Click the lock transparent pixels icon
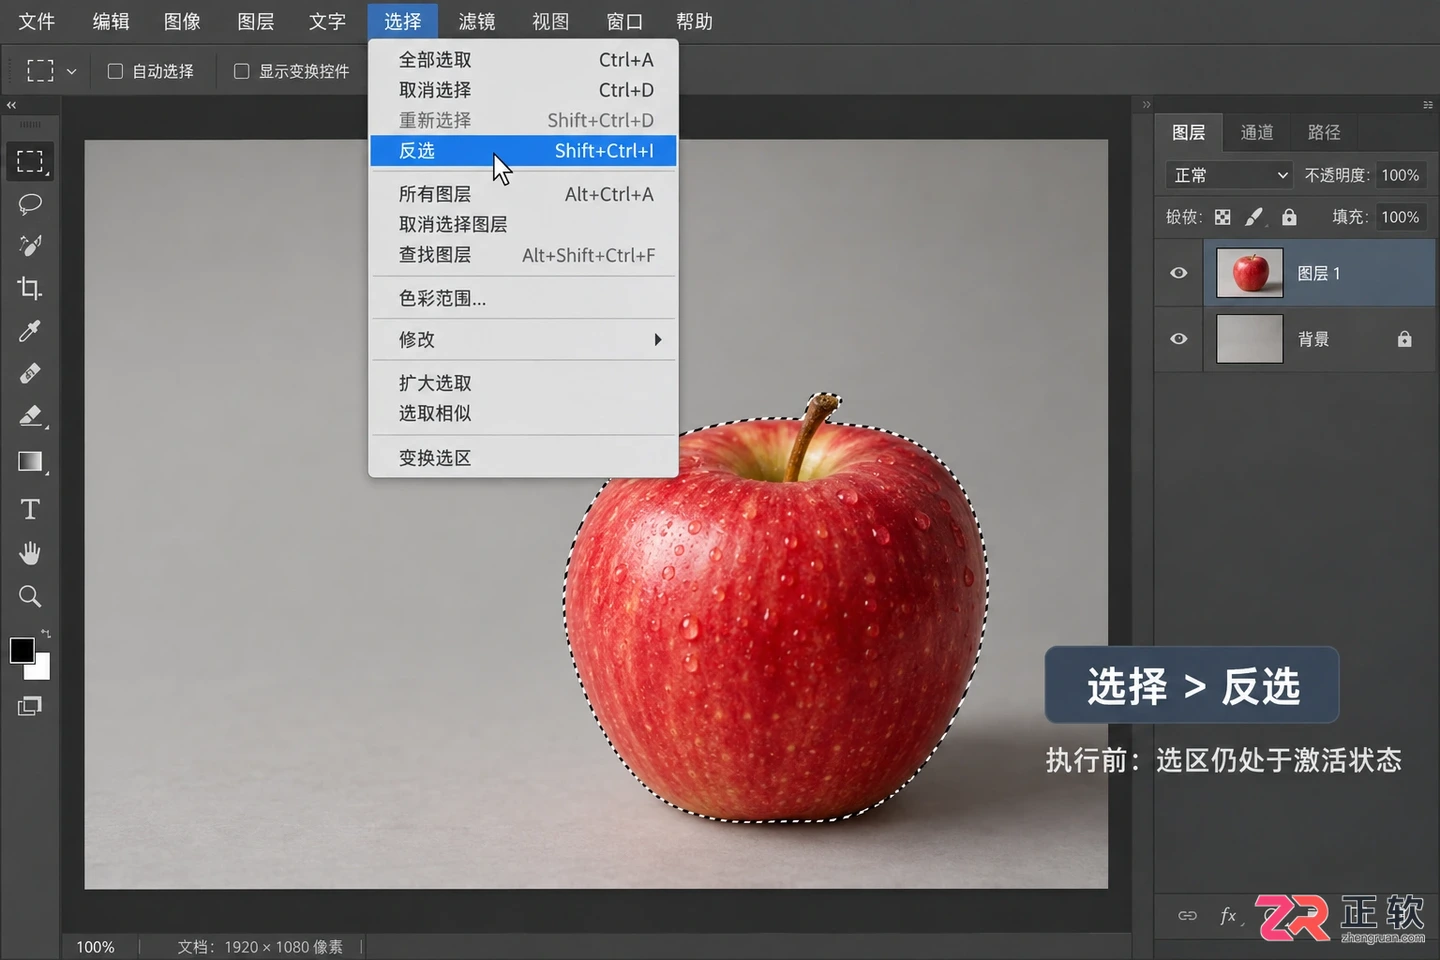 click(x=1223, y=217)
